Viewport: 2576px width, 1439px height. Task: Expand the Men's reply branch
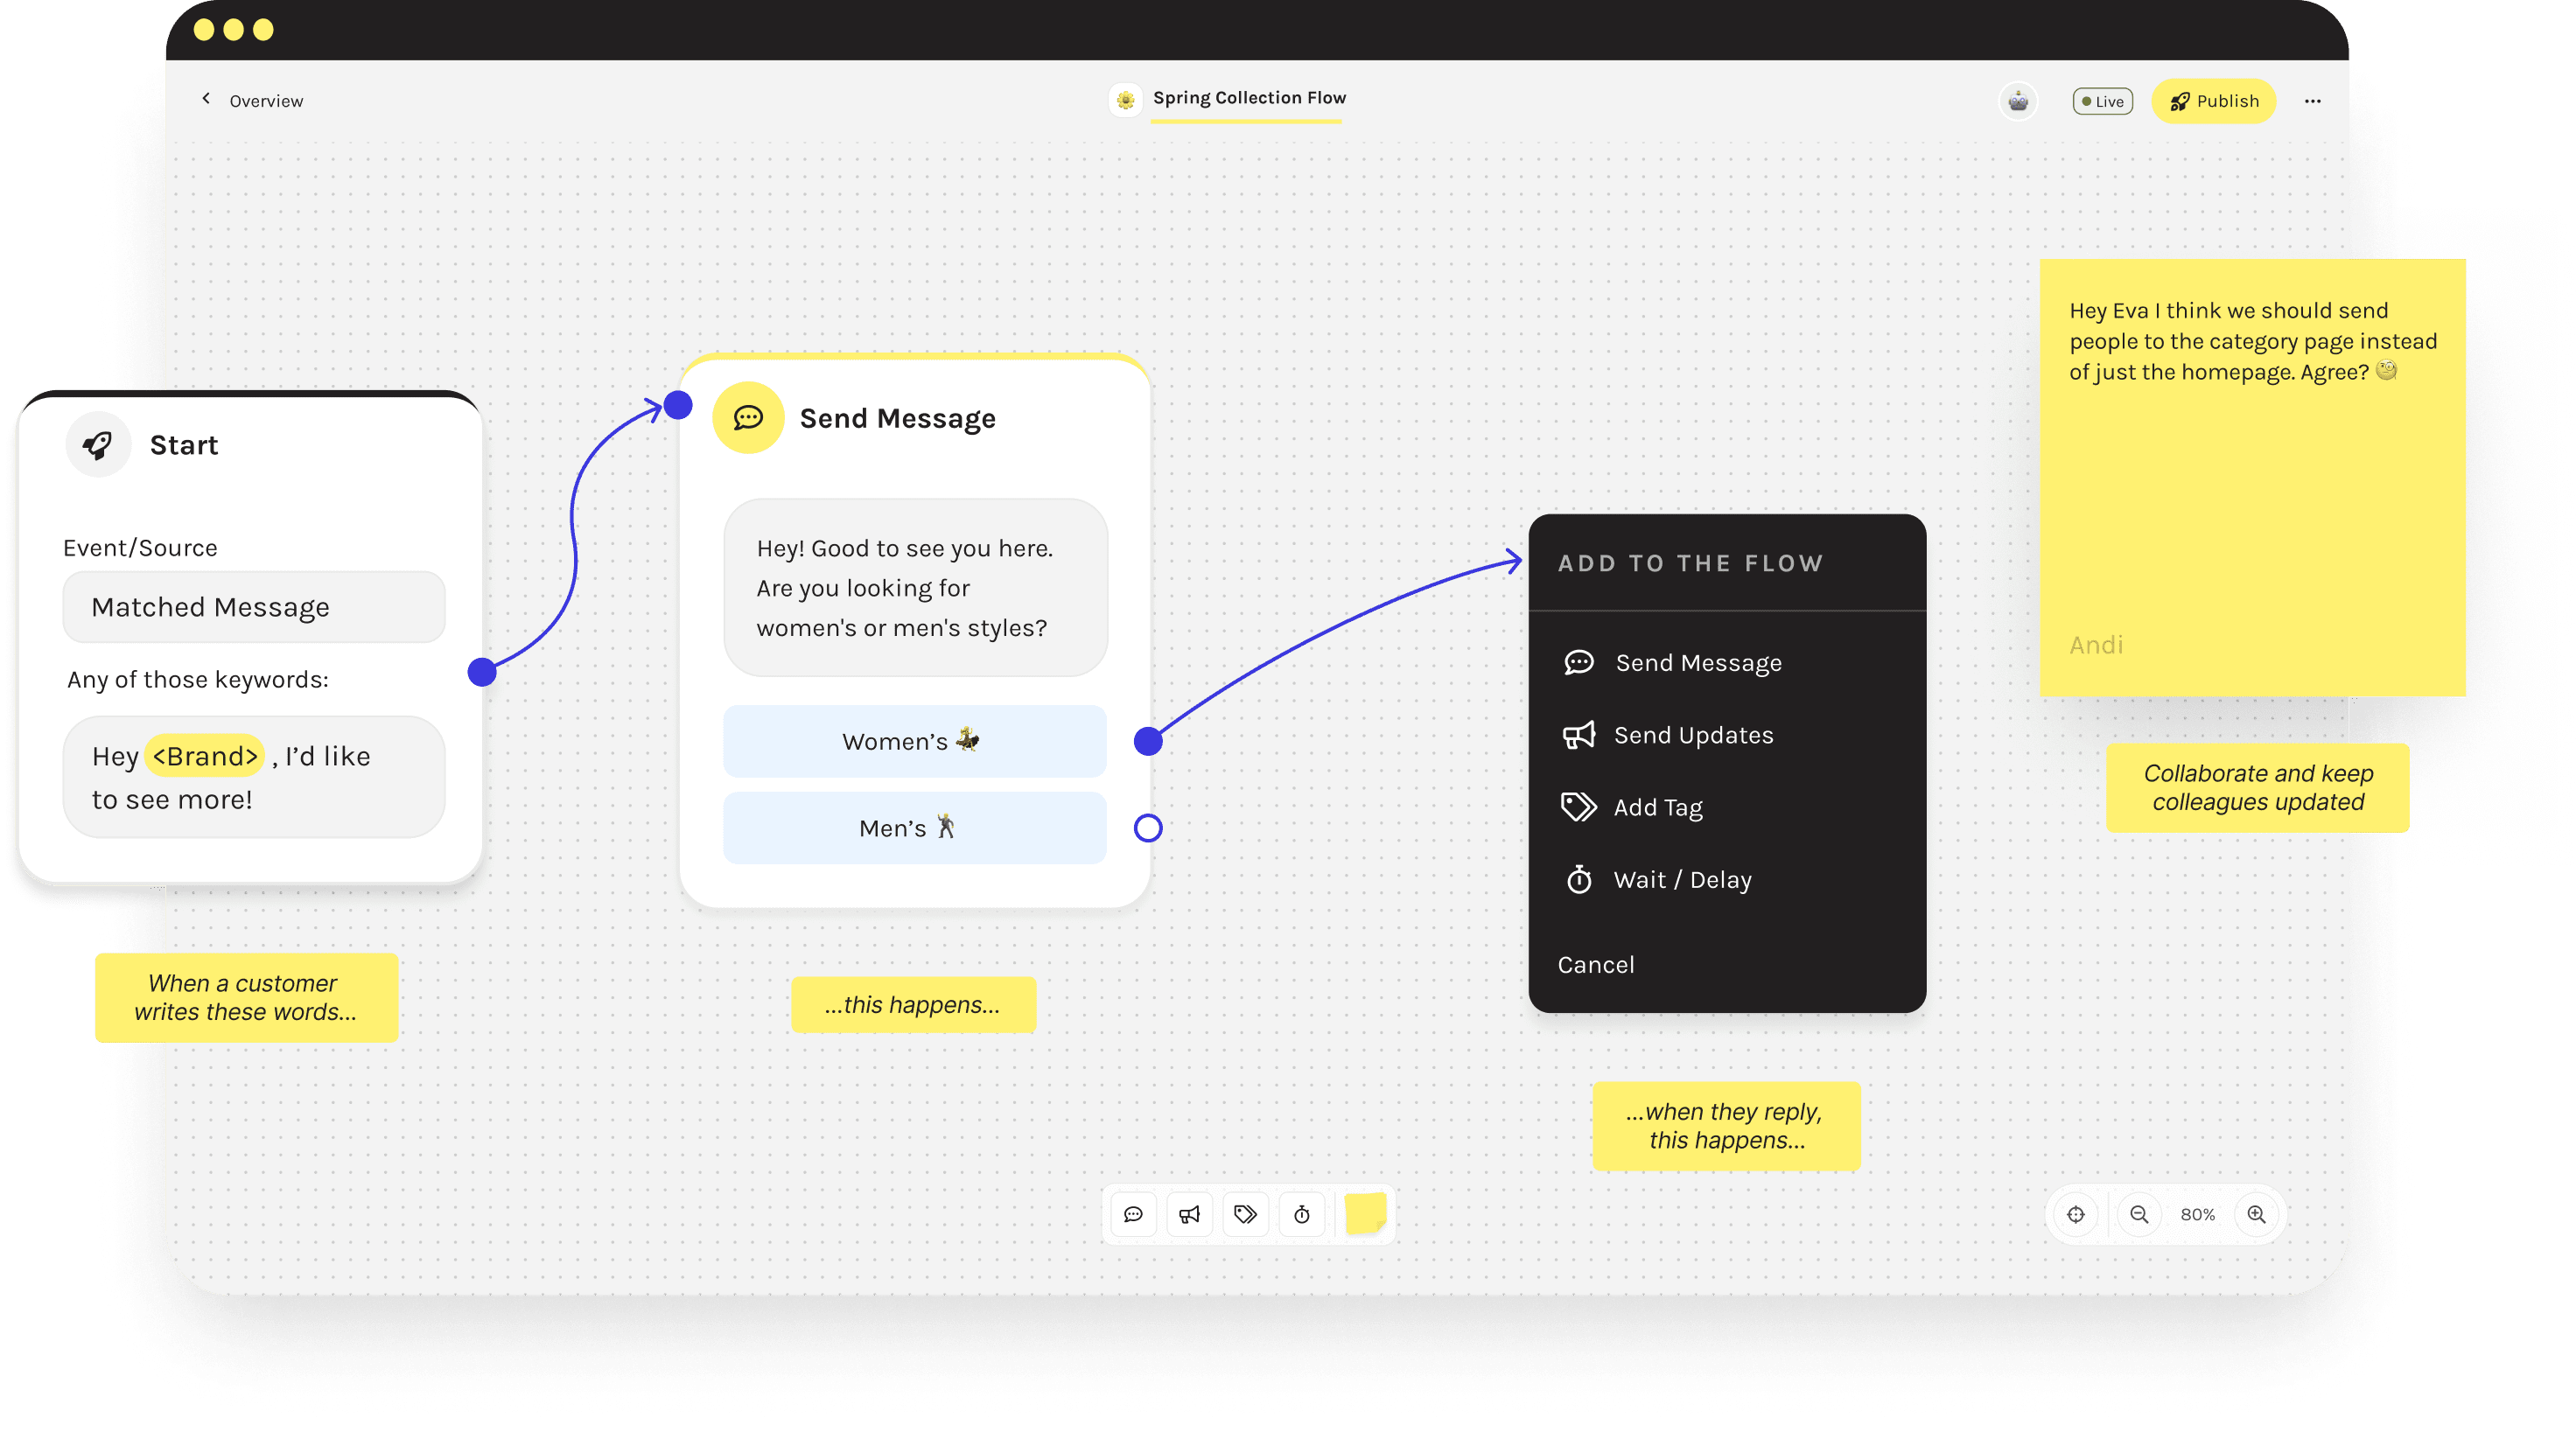1146,828
